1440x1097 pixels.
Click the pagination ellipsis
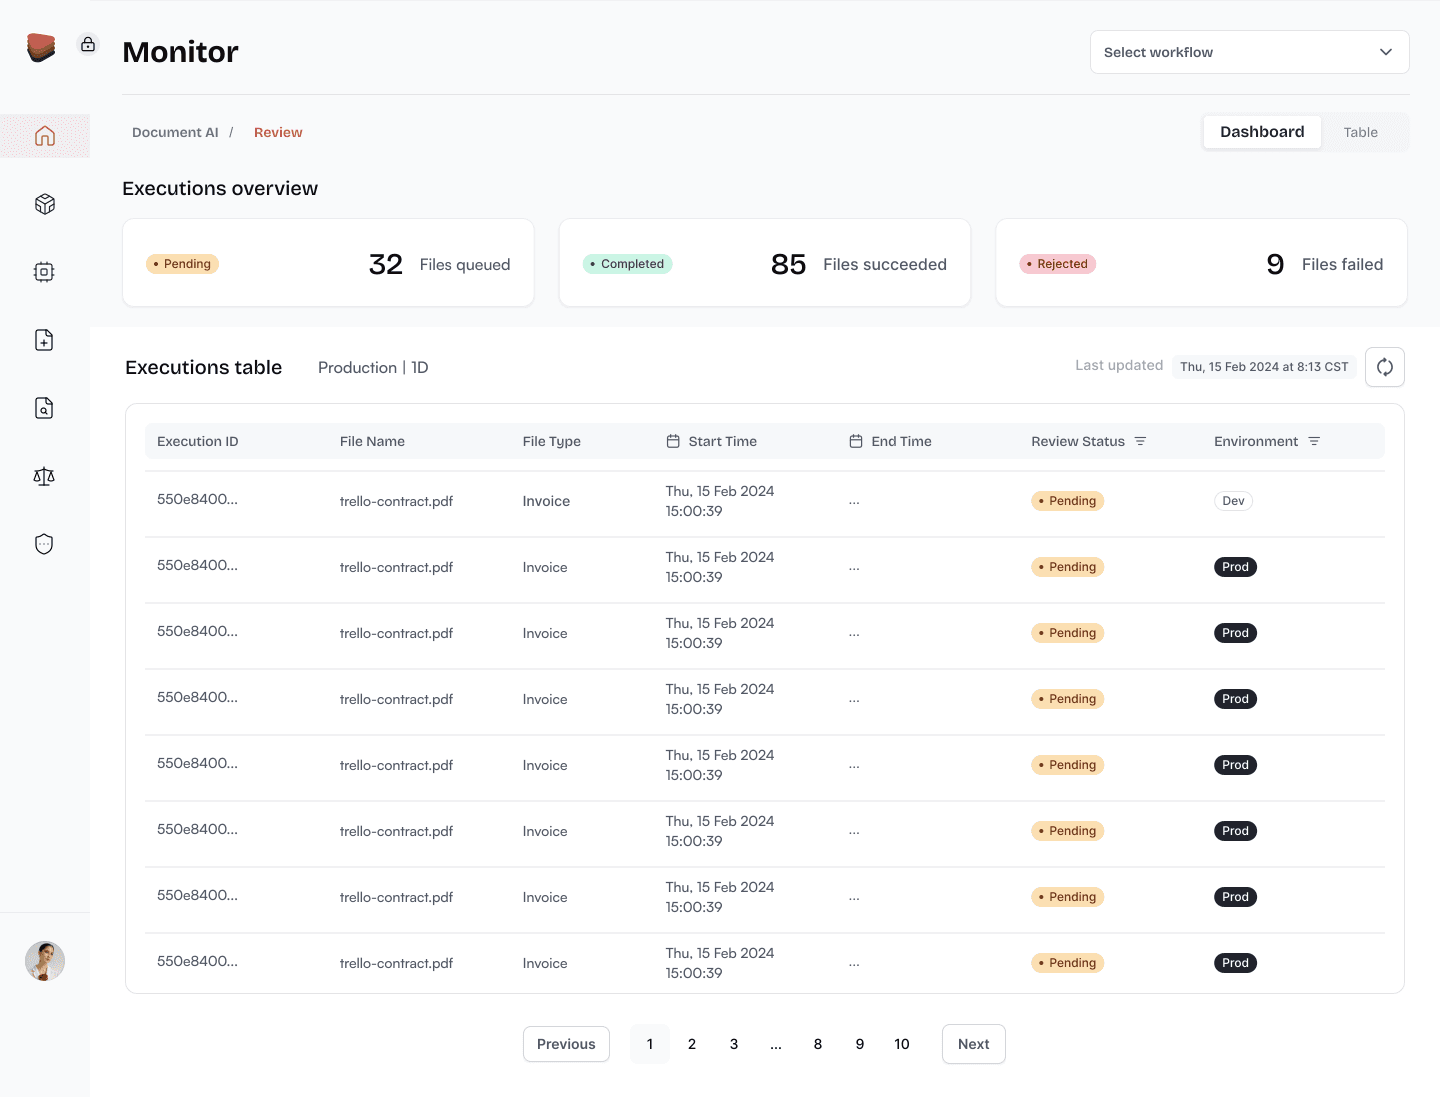pos(776,1045)
